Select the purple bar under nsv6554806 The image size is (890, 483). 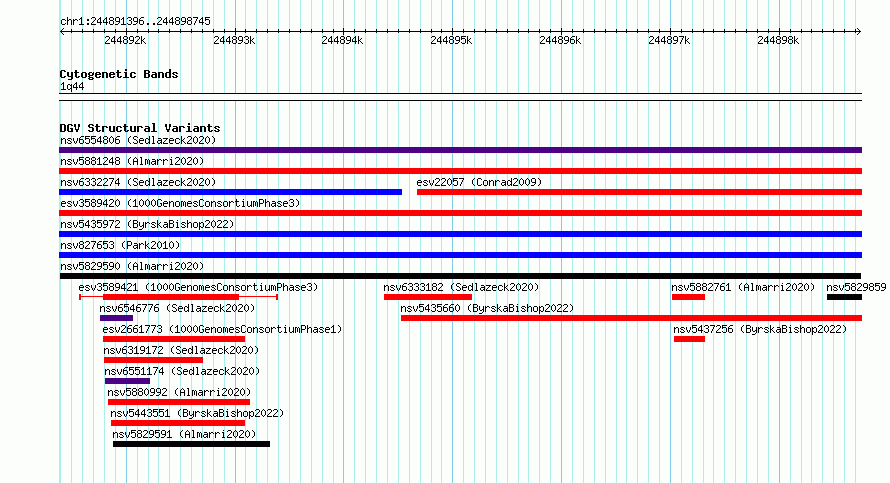click(460, 150)
